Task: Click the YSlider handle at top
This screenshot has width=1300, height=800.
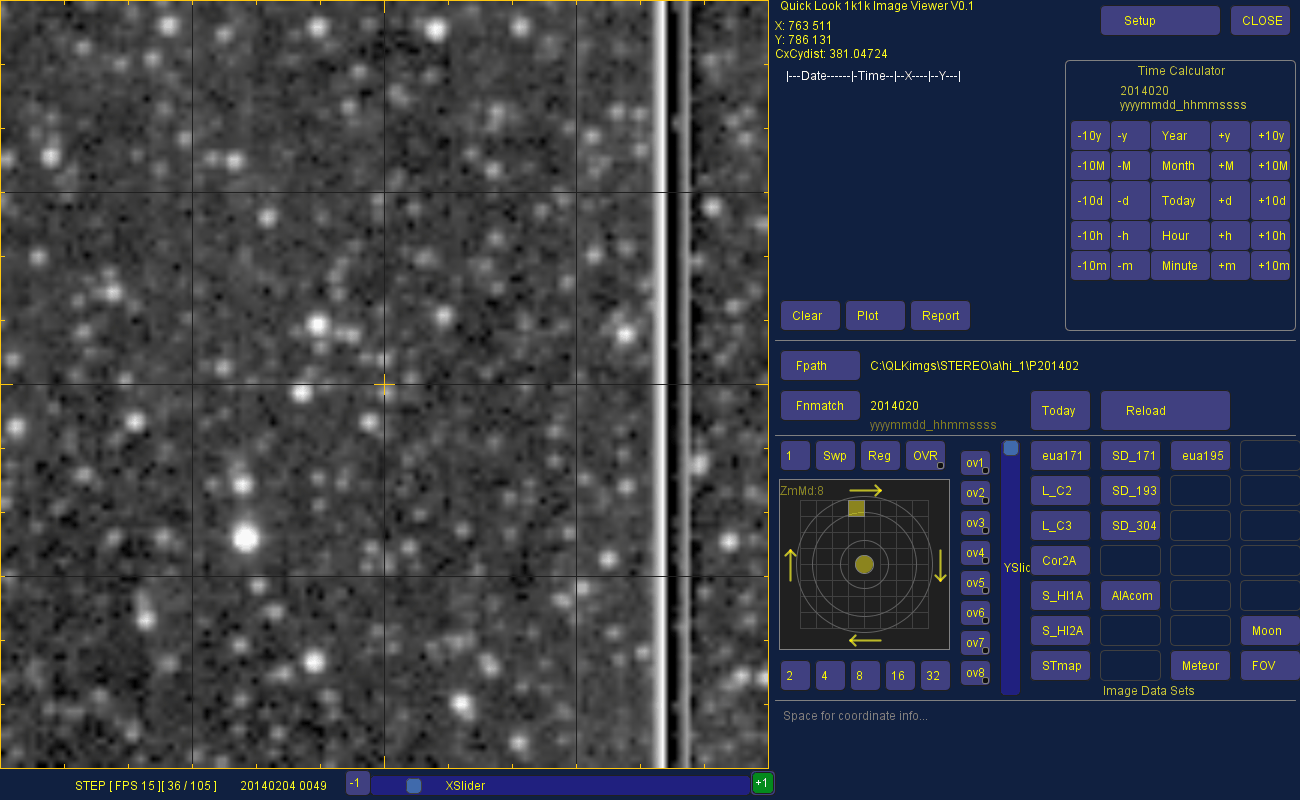Action: coord(1011,448)
